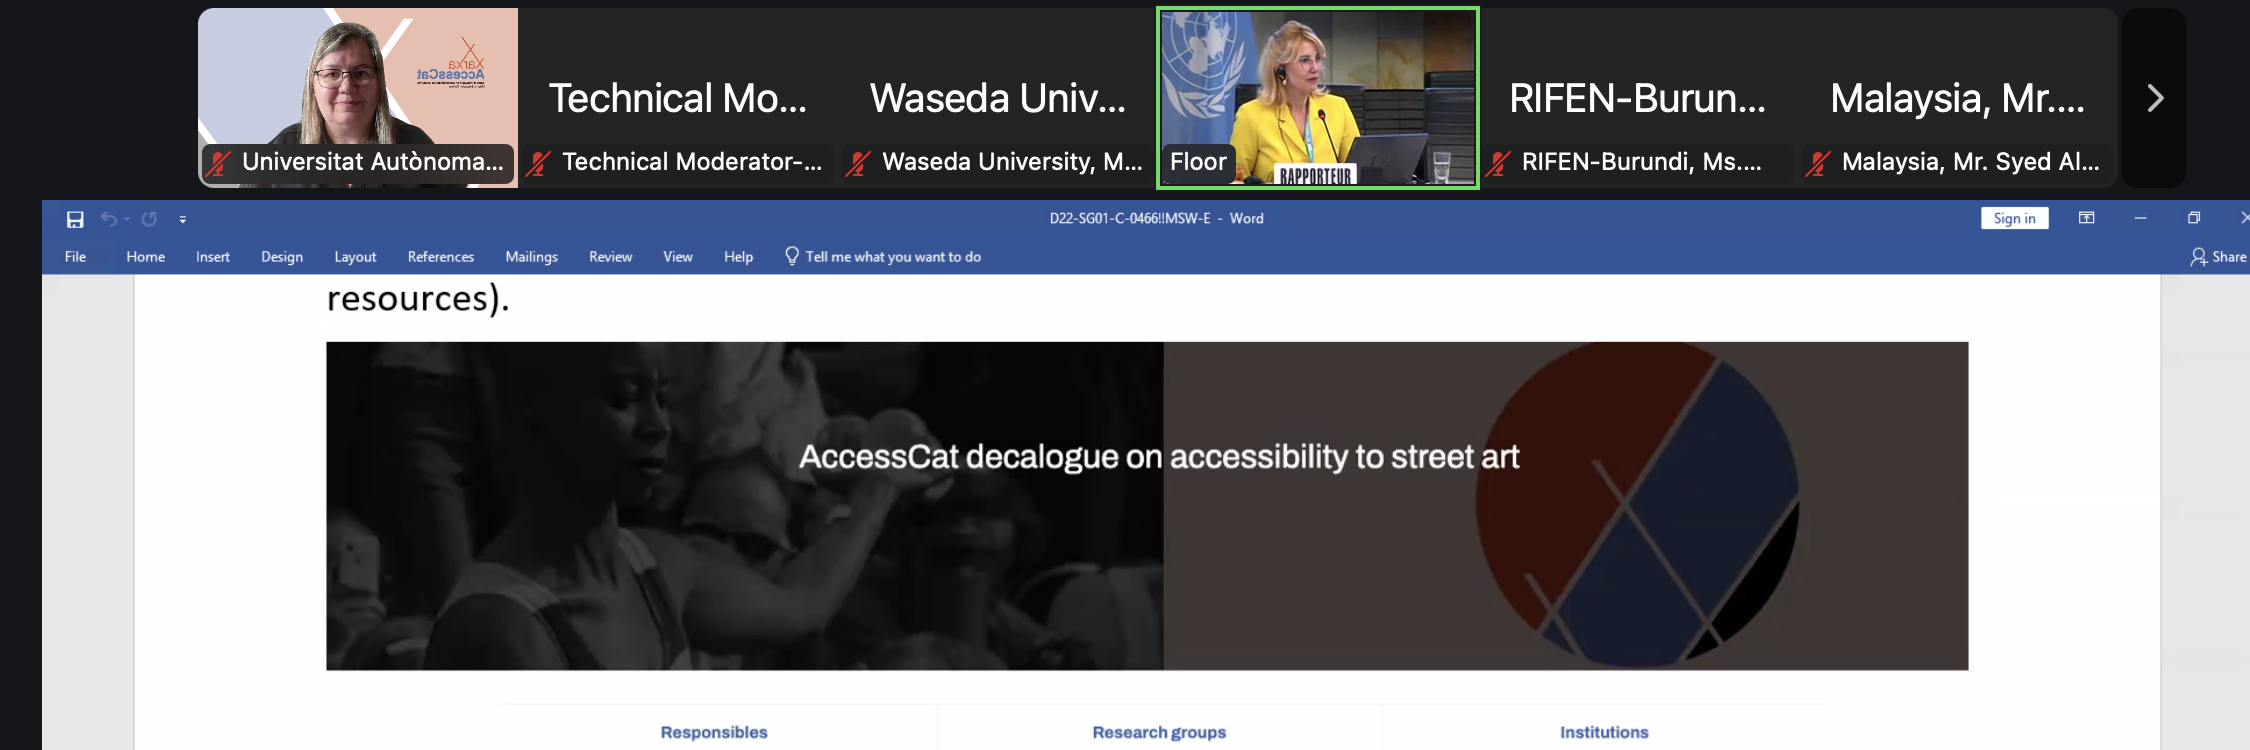Show next participants with the right chevron

(2155, 98)
